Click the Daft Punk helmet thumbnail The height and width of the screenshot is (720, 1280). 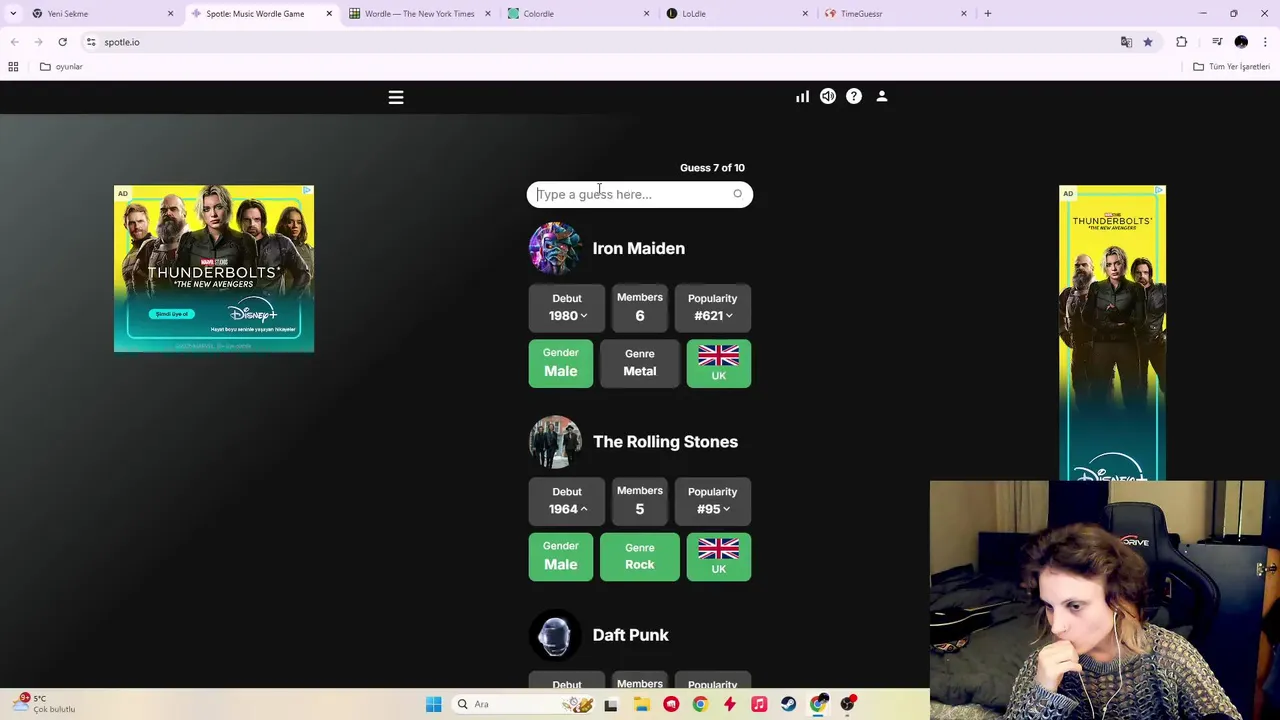tap(555, 635)
